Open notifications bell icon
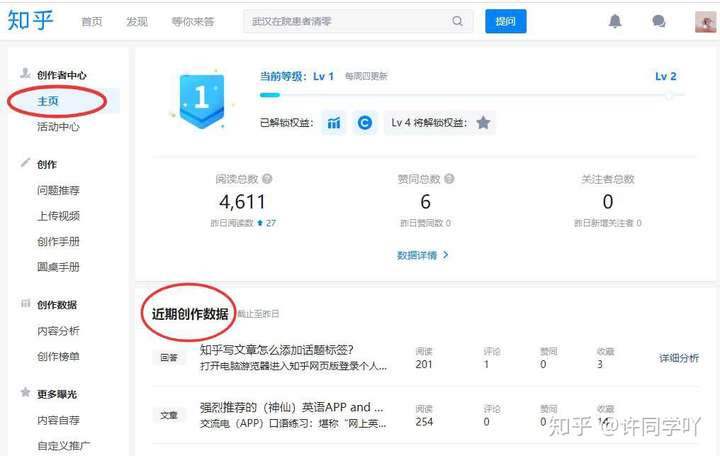This screenshot has height=456, width=720. point(615,21)
